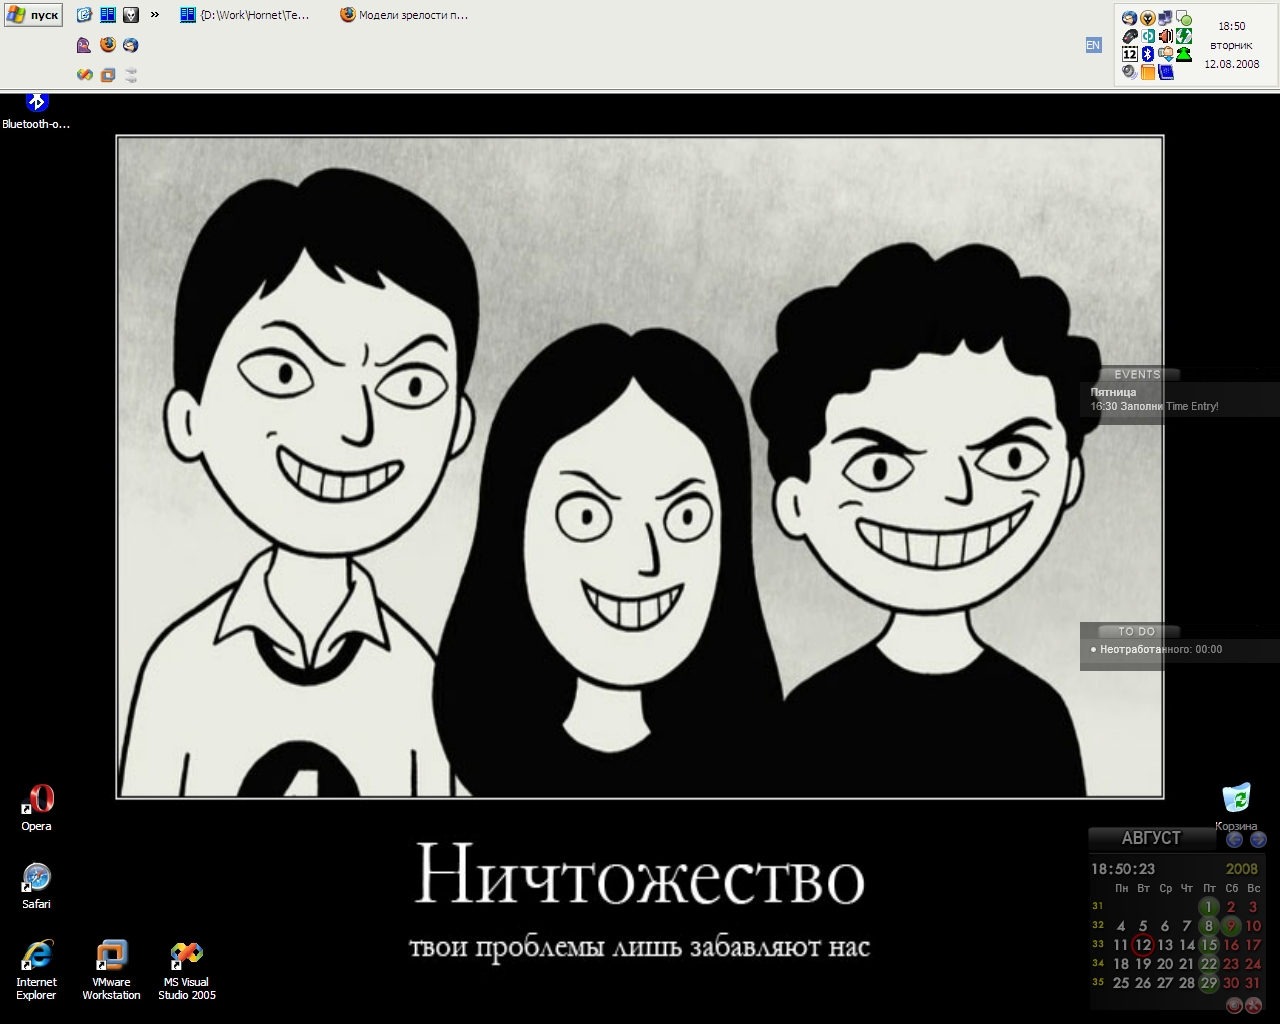Screen dimensions: 1280x1024
Task: Select day 15 in the calendar
Action: (x=1209, y=945)
